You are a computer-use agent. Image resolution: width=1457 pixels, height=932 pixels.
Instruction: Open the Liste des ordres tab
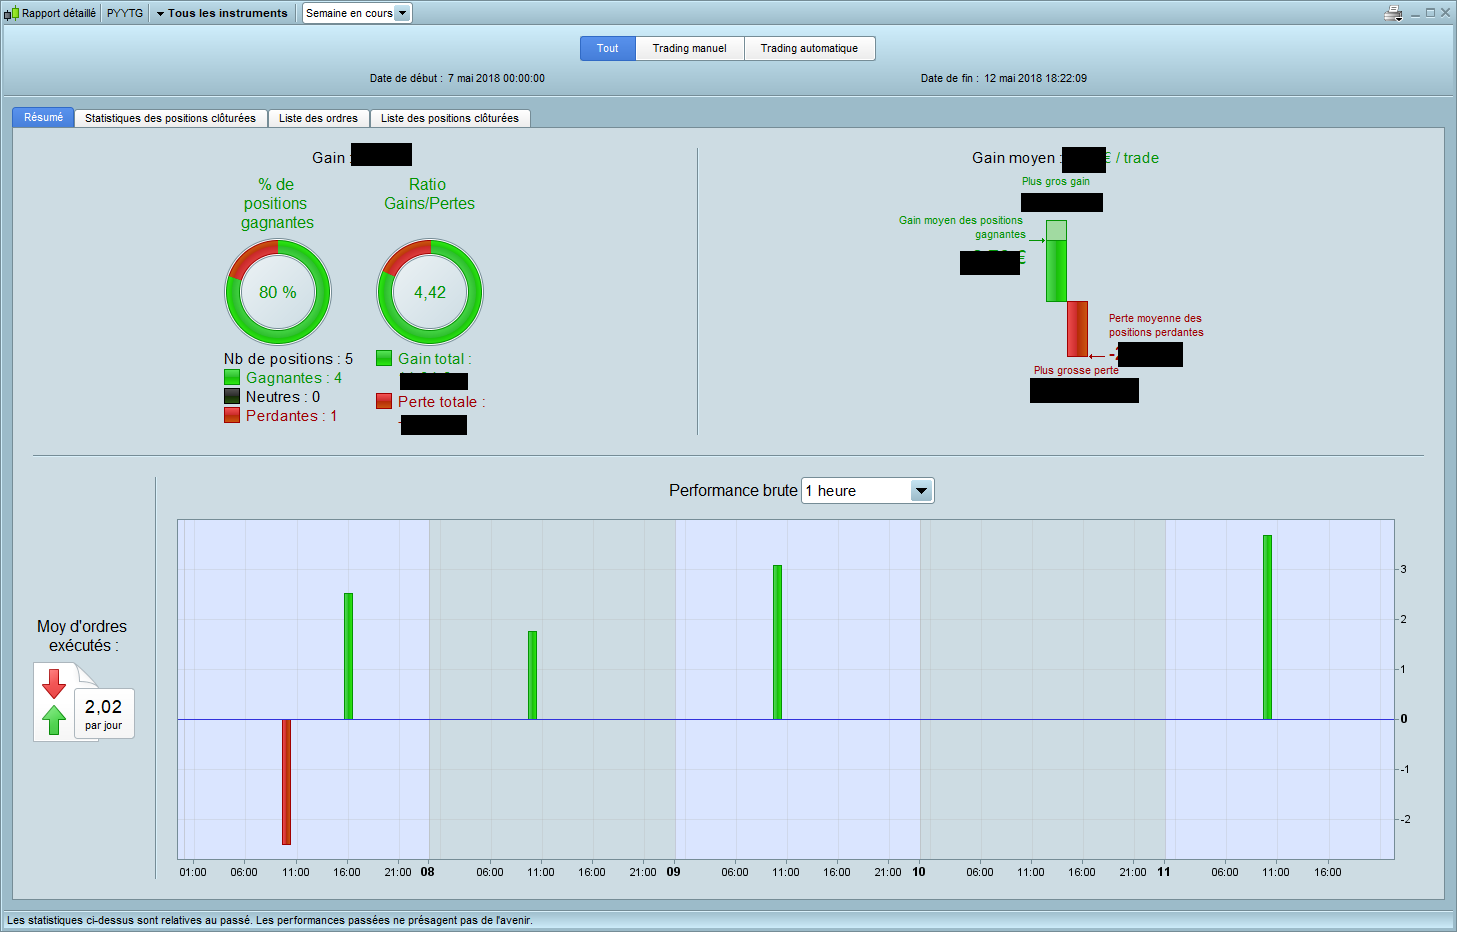(318, 118)
